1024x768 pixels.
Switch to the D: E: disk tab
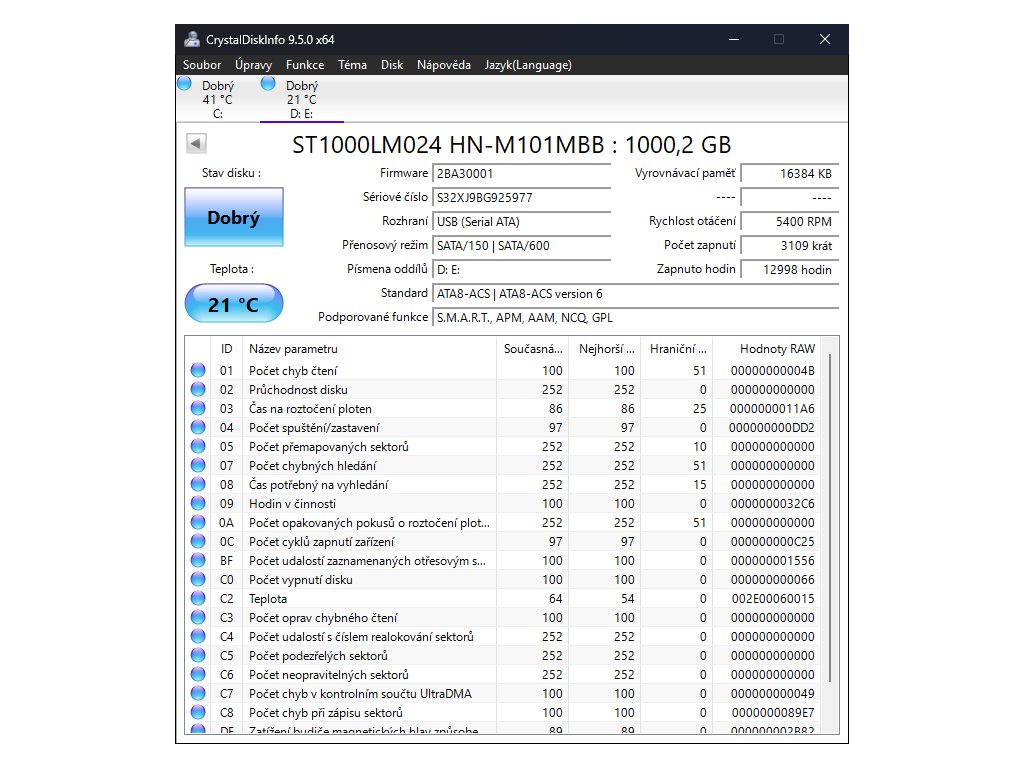pos(301,100)
